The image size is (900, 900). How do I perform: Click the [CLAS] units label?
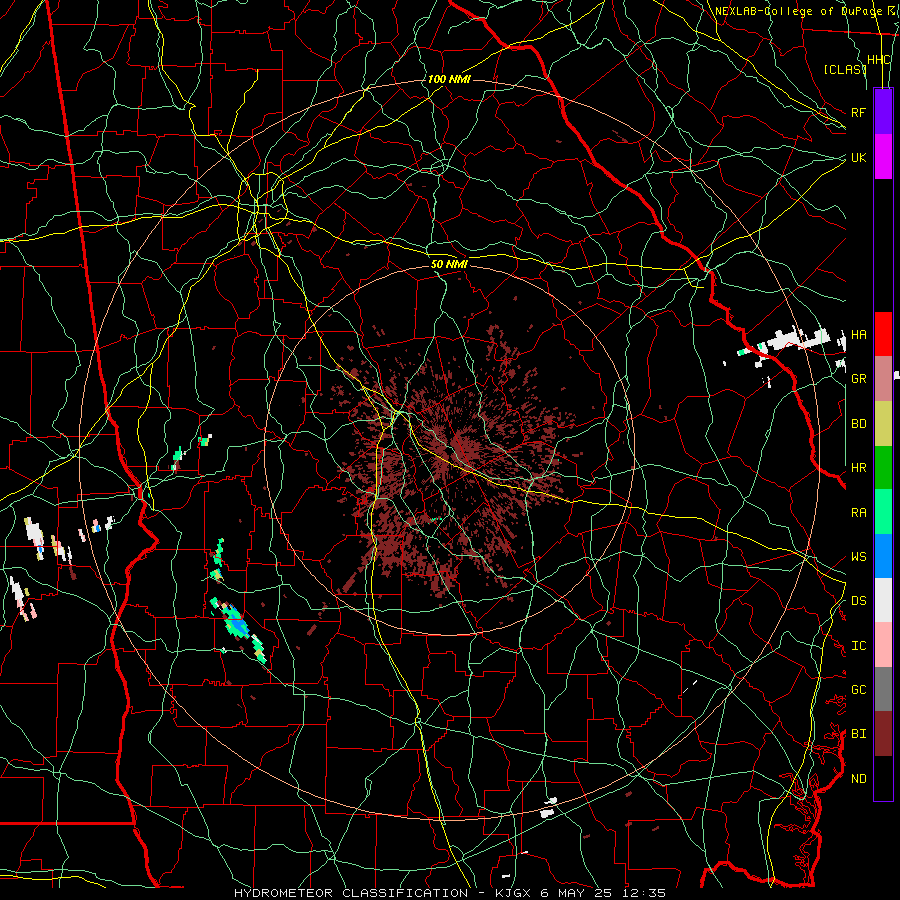[x=845, y=69]
